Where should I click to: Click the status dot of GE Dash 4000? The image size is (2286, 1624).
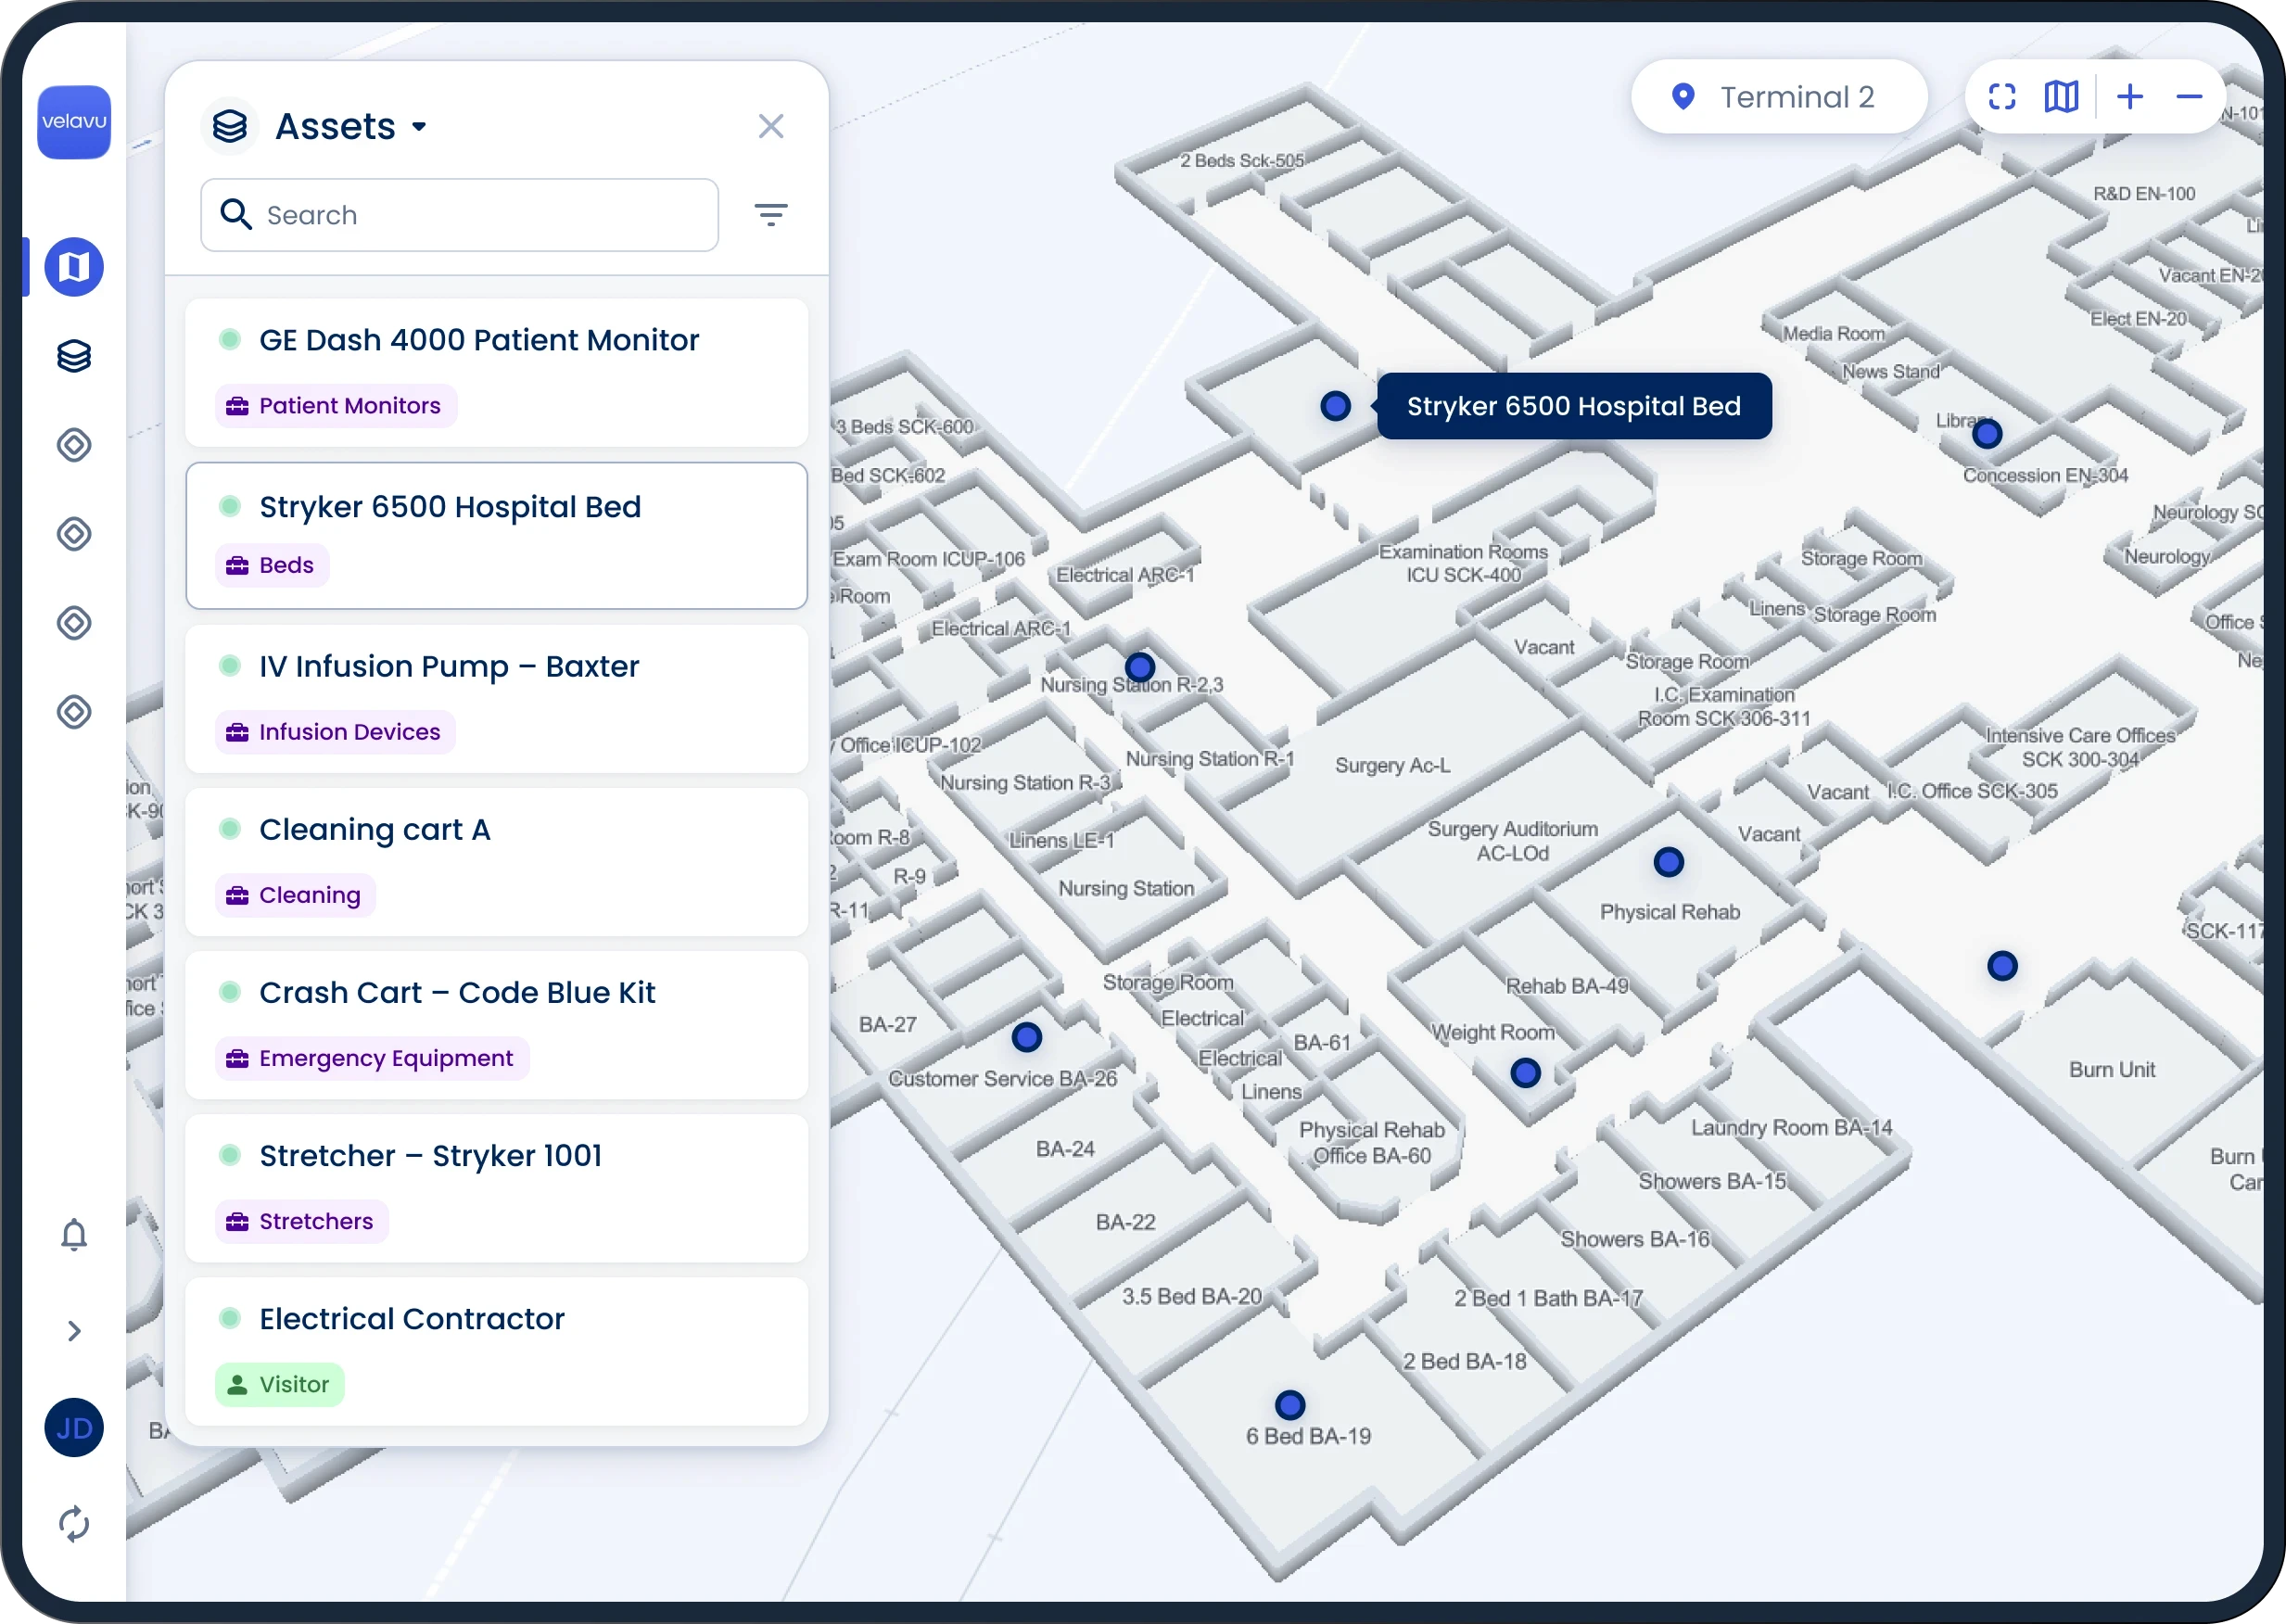click(230, 340)
